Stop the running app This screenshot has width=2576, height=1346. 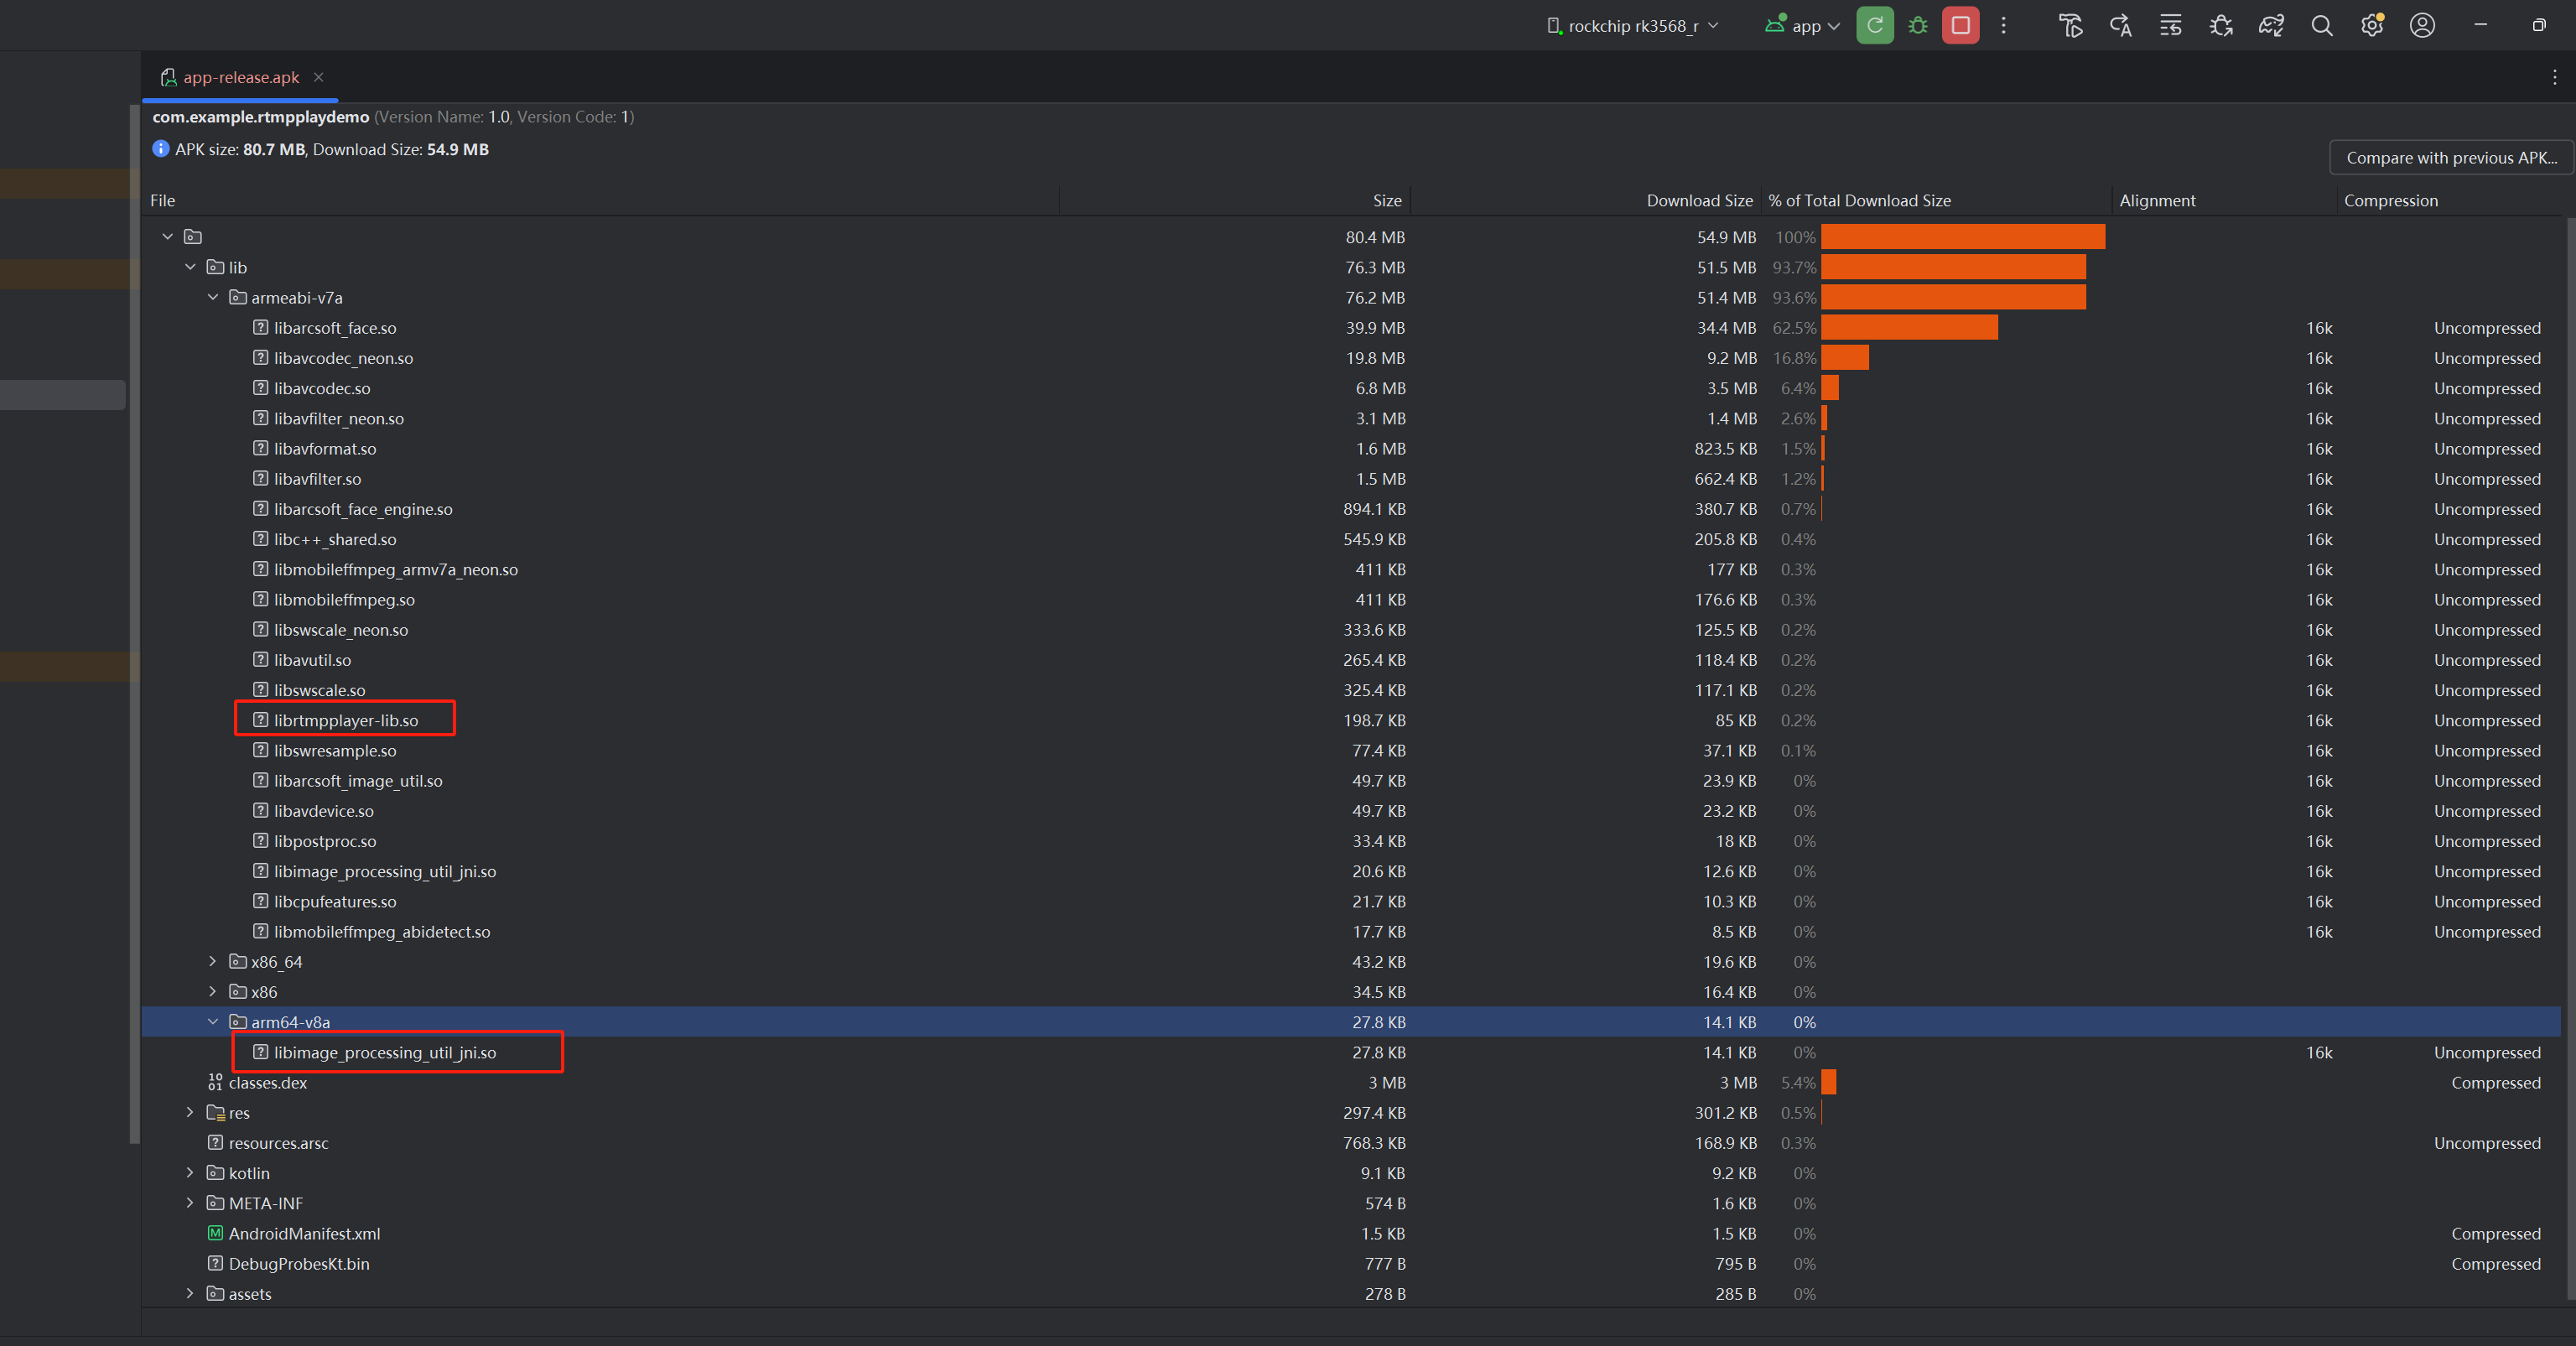point(1960,26)
